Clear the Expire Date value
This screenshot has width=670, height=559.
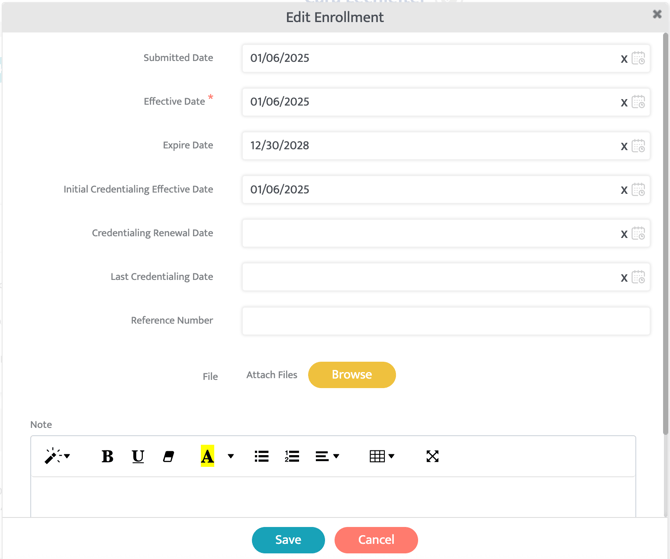point(624,146)
